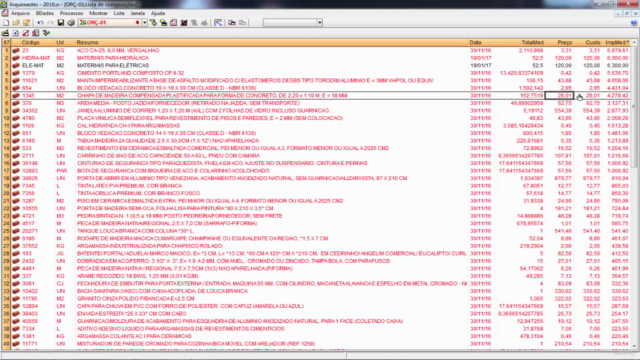Click the red book icon of row 23
640x360 pixels.
coord(16,51)
